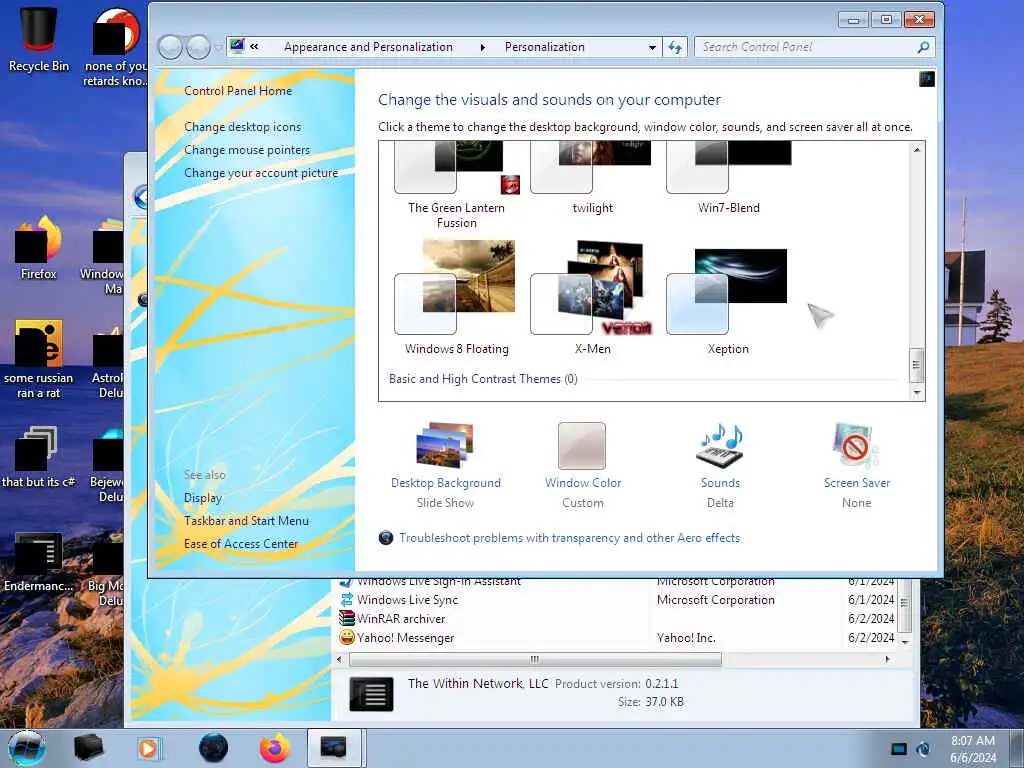1024x768 pixels.
Task: Select Windows Live Sync in programs list
Action: click(408, 600)
